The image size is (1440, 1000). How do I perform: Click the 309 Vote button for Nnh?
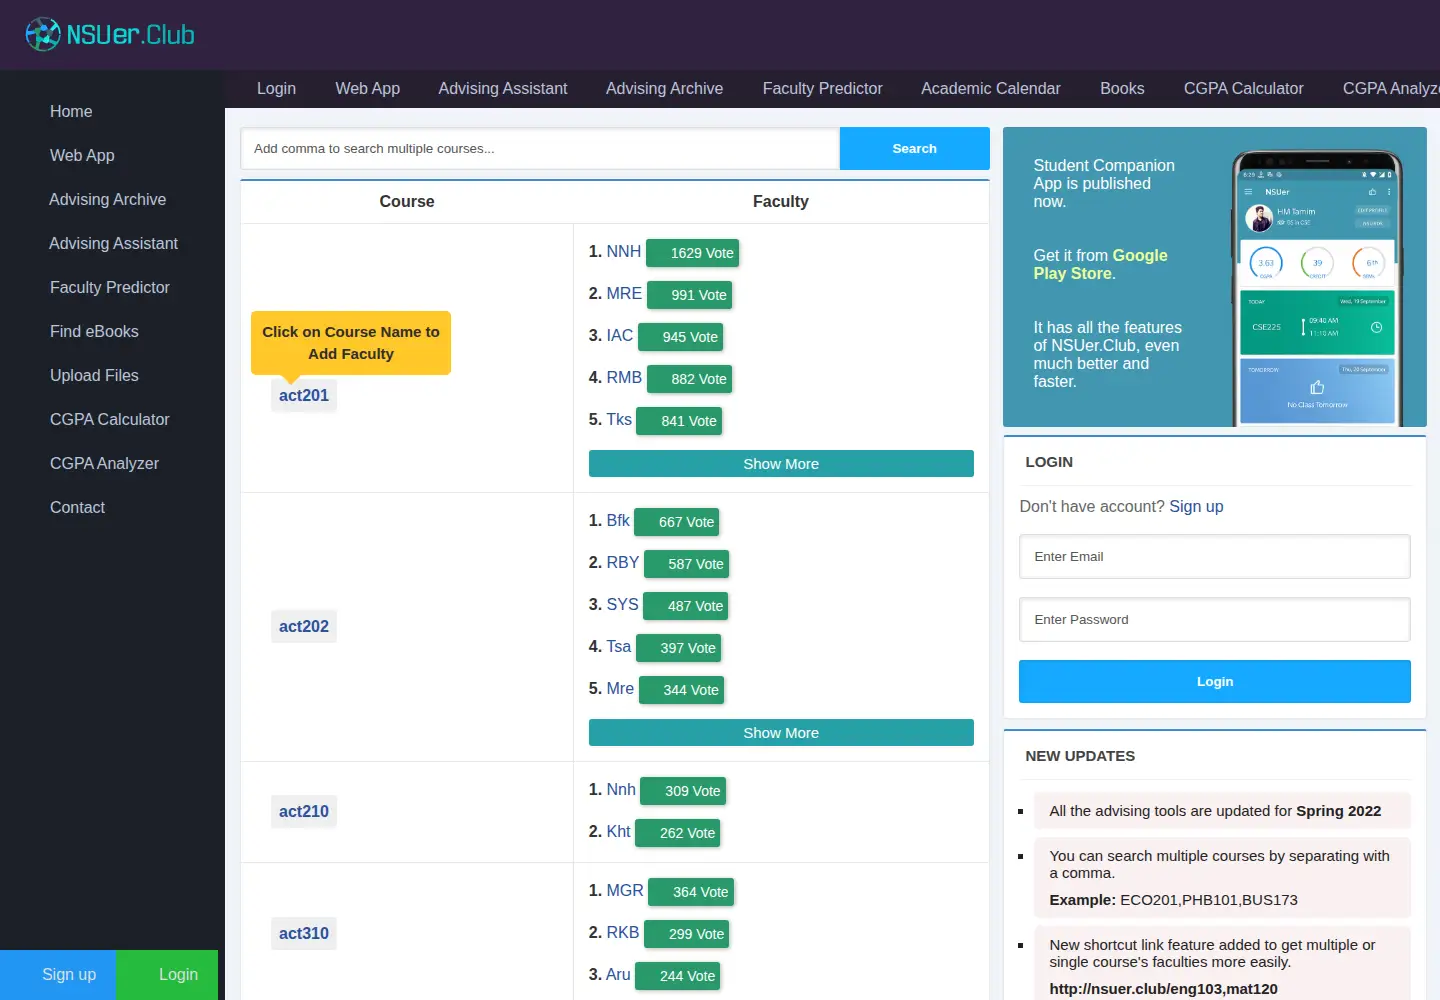pyautogui.click(x=683, y=791)
